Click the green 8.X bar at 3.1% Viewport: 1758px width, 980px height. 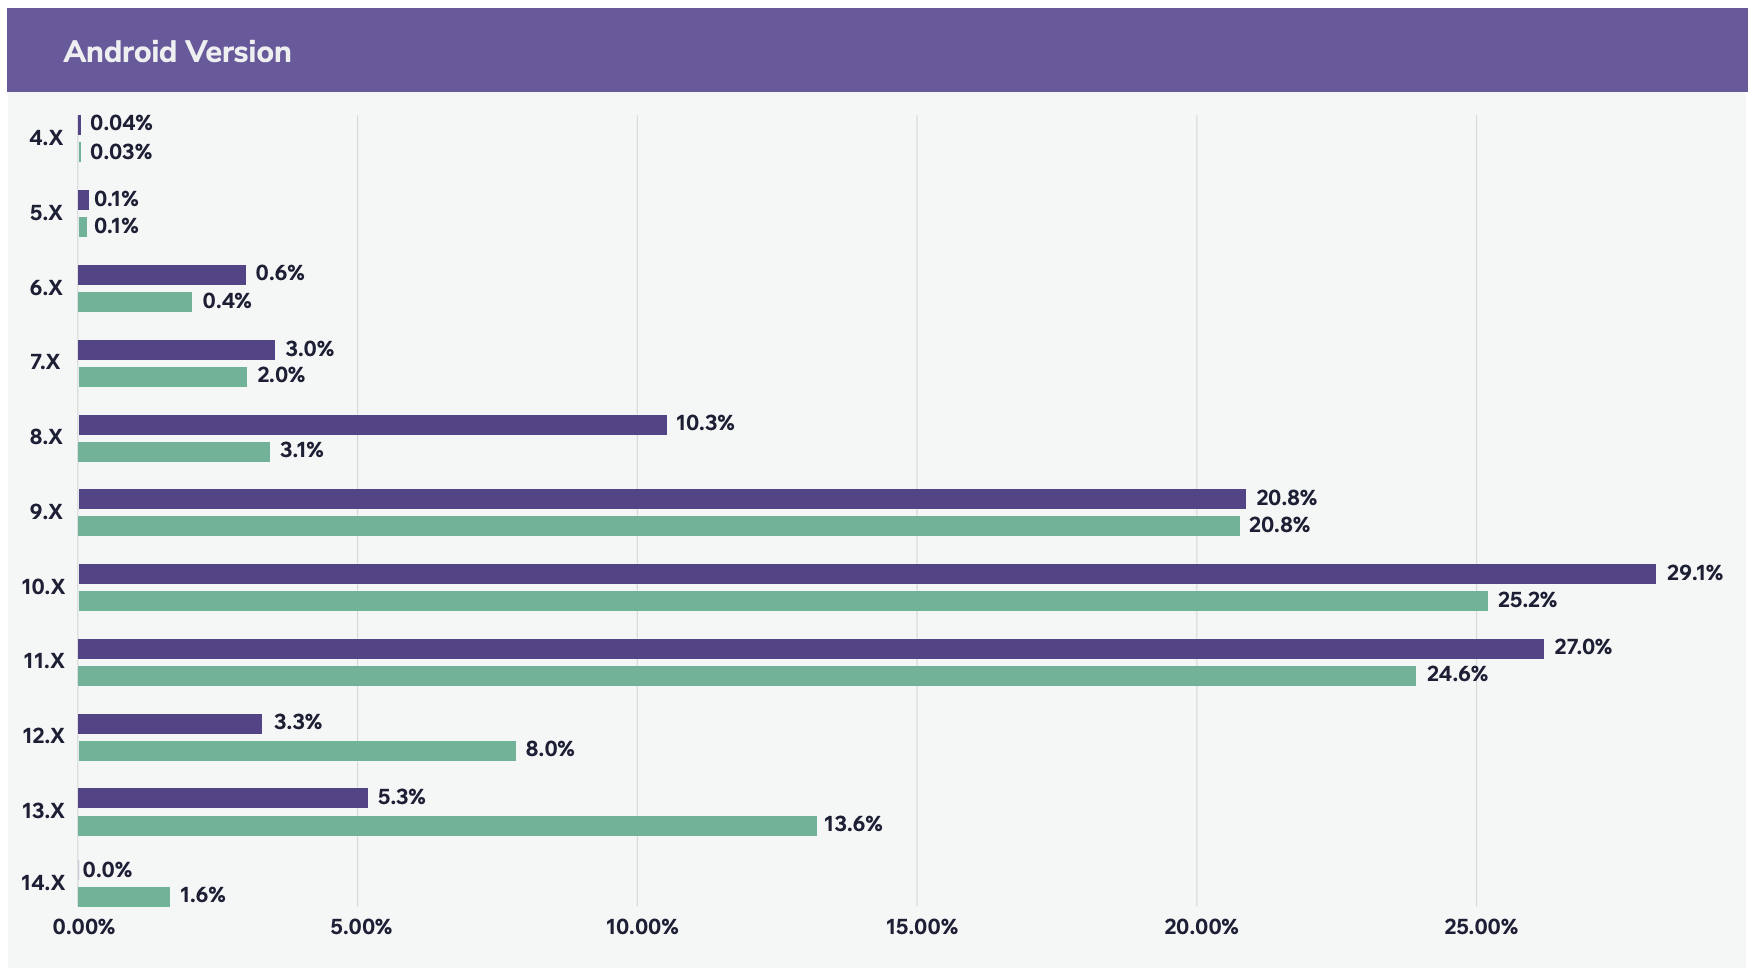pos(174,452)
